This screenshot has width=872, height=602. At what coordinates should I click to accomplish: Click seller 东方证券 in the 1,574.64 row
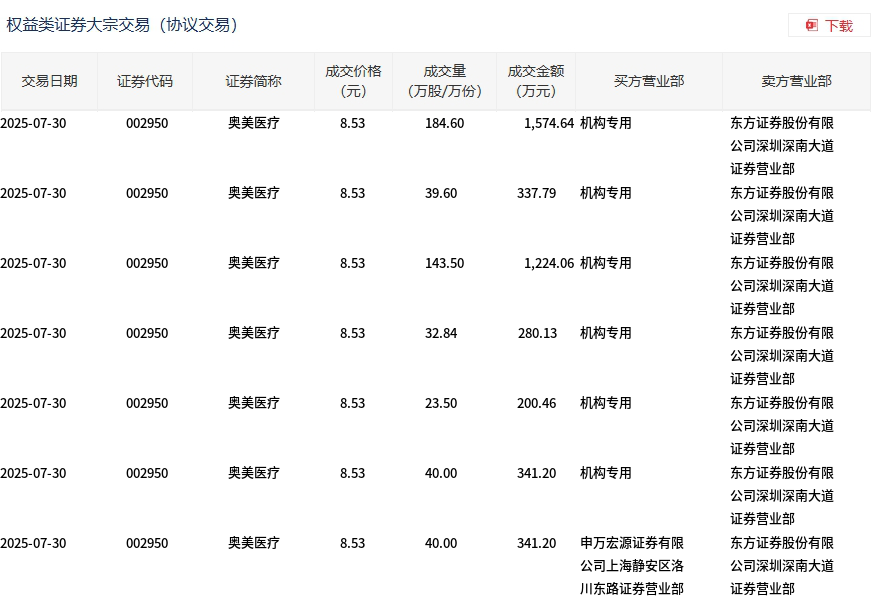[x=782, y=146]
